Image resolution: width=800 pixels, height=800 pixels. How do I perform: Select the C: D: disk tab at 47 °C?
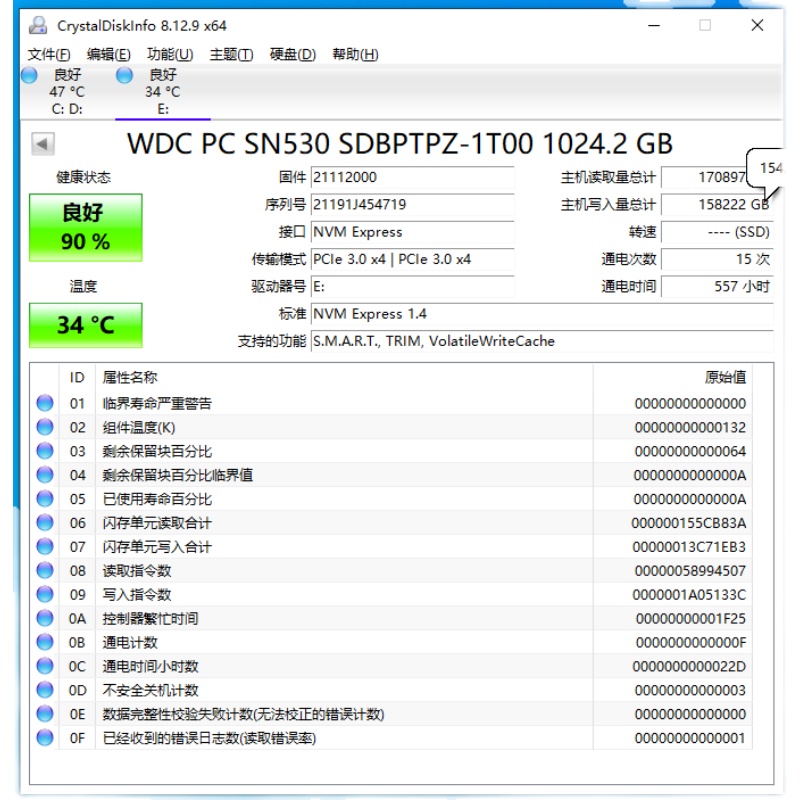click(x=67, y=92)
